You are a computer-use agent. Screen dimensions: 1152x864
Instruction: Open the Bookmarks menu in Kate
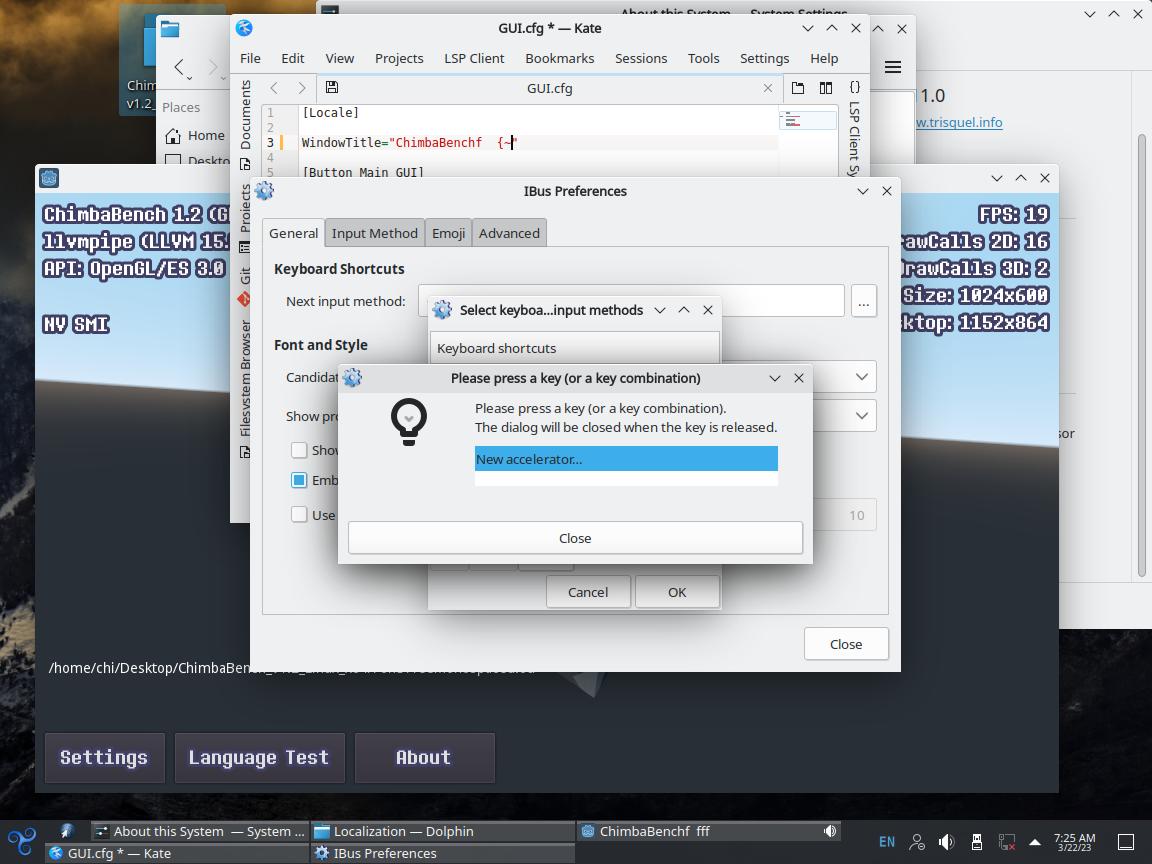click(559, 58)
